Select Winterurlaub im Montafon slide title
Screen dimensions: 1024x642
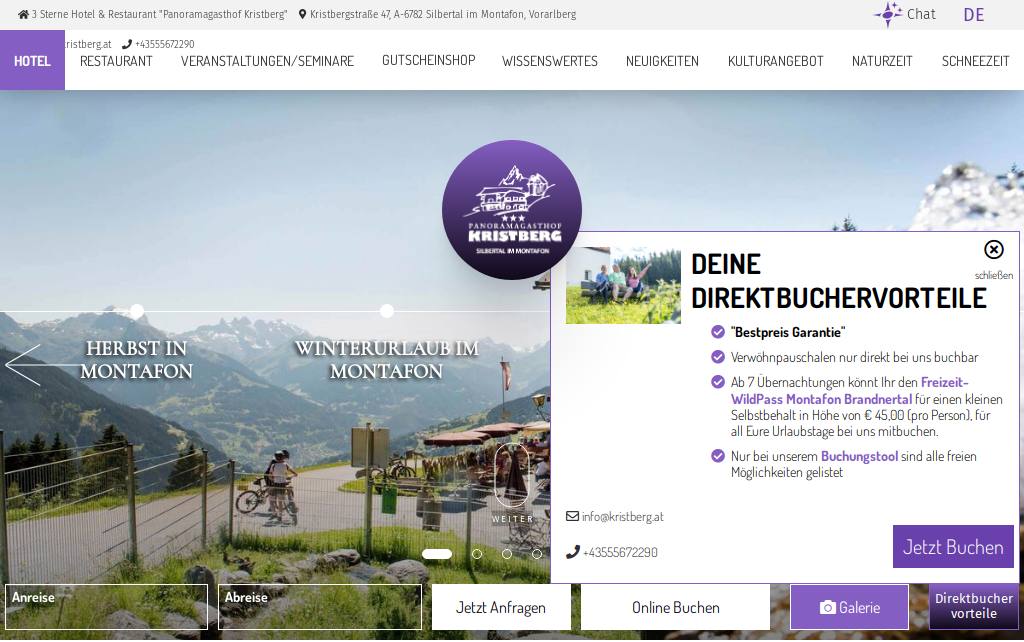coord(387,359)
